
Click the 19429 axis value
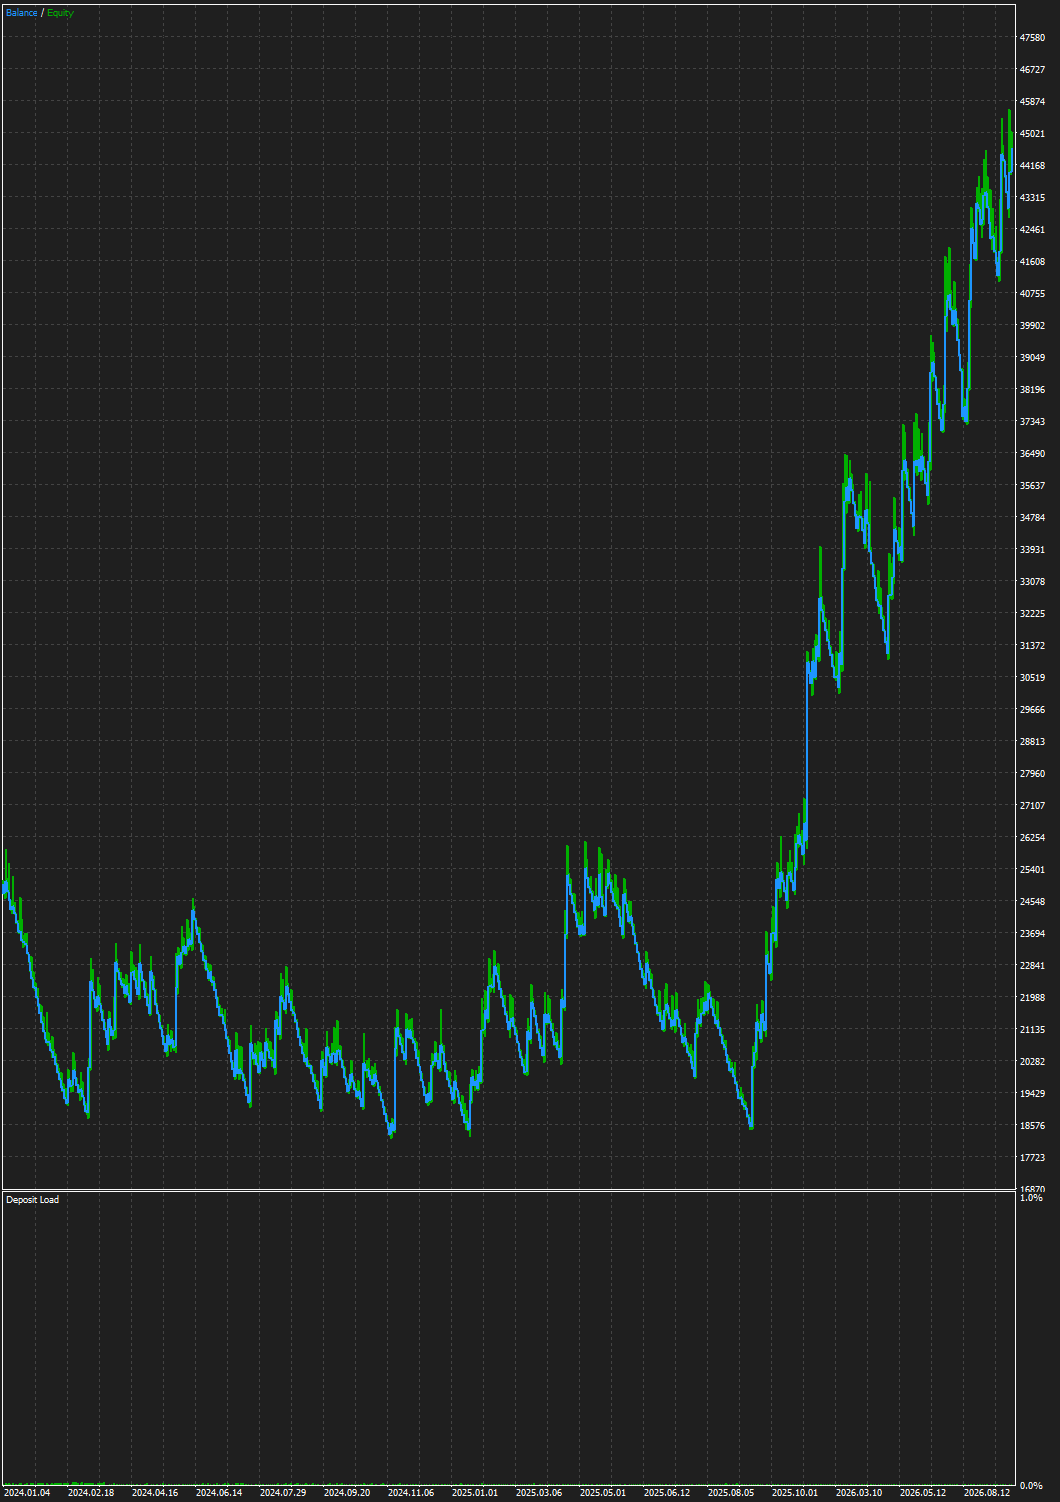[1032, 1094]
